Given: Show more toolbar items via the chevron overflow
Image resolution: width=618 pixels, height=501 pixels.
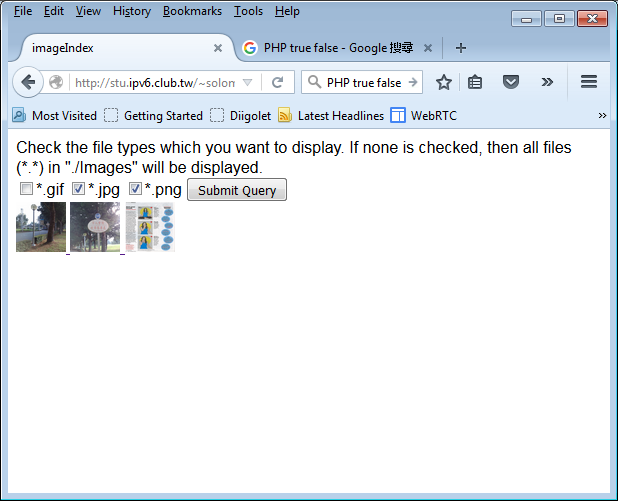Looking at the screenshot, I should 547,83.
